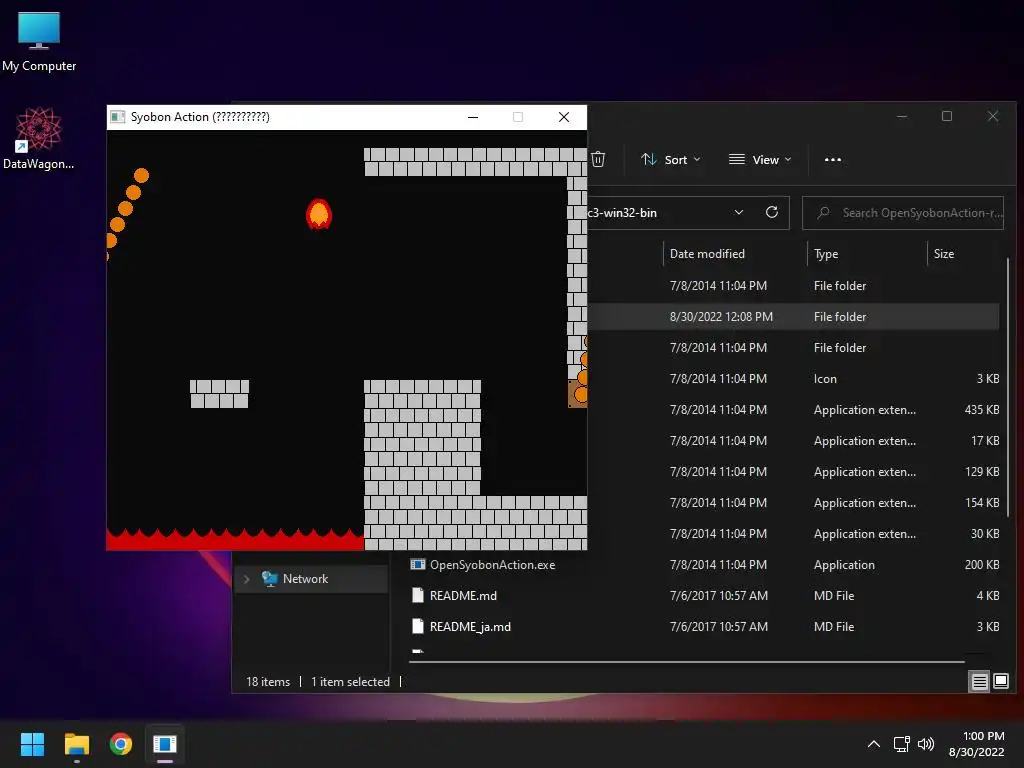Click the 200 KB Application size cell
The width and height of the screenshot is (1024, 768).
click(982, 565)
